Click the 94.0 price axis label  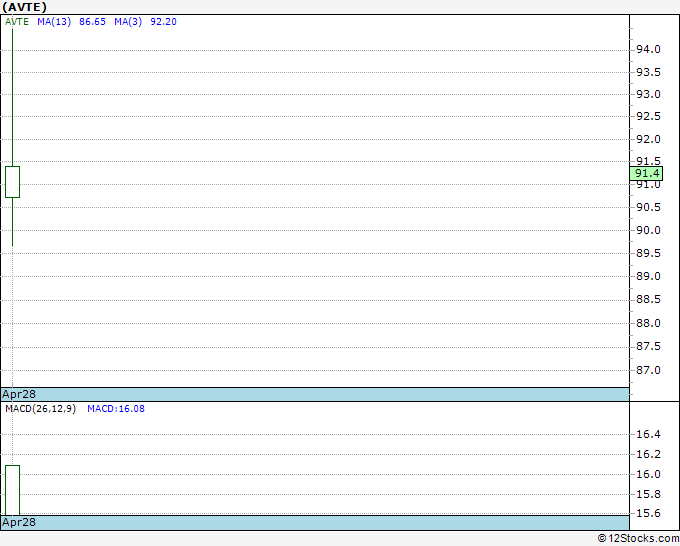(x=648, y=49)
